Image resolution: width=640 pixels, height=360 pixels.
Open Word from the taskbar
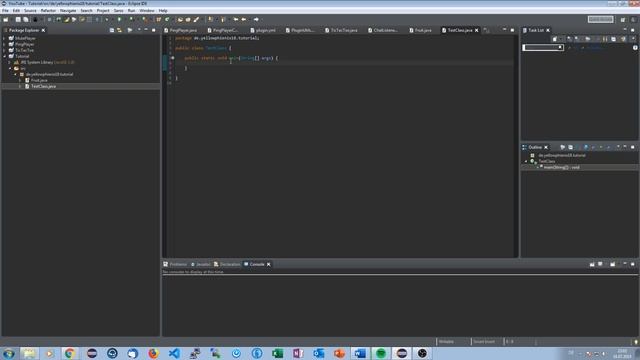[x=360, y=353]
